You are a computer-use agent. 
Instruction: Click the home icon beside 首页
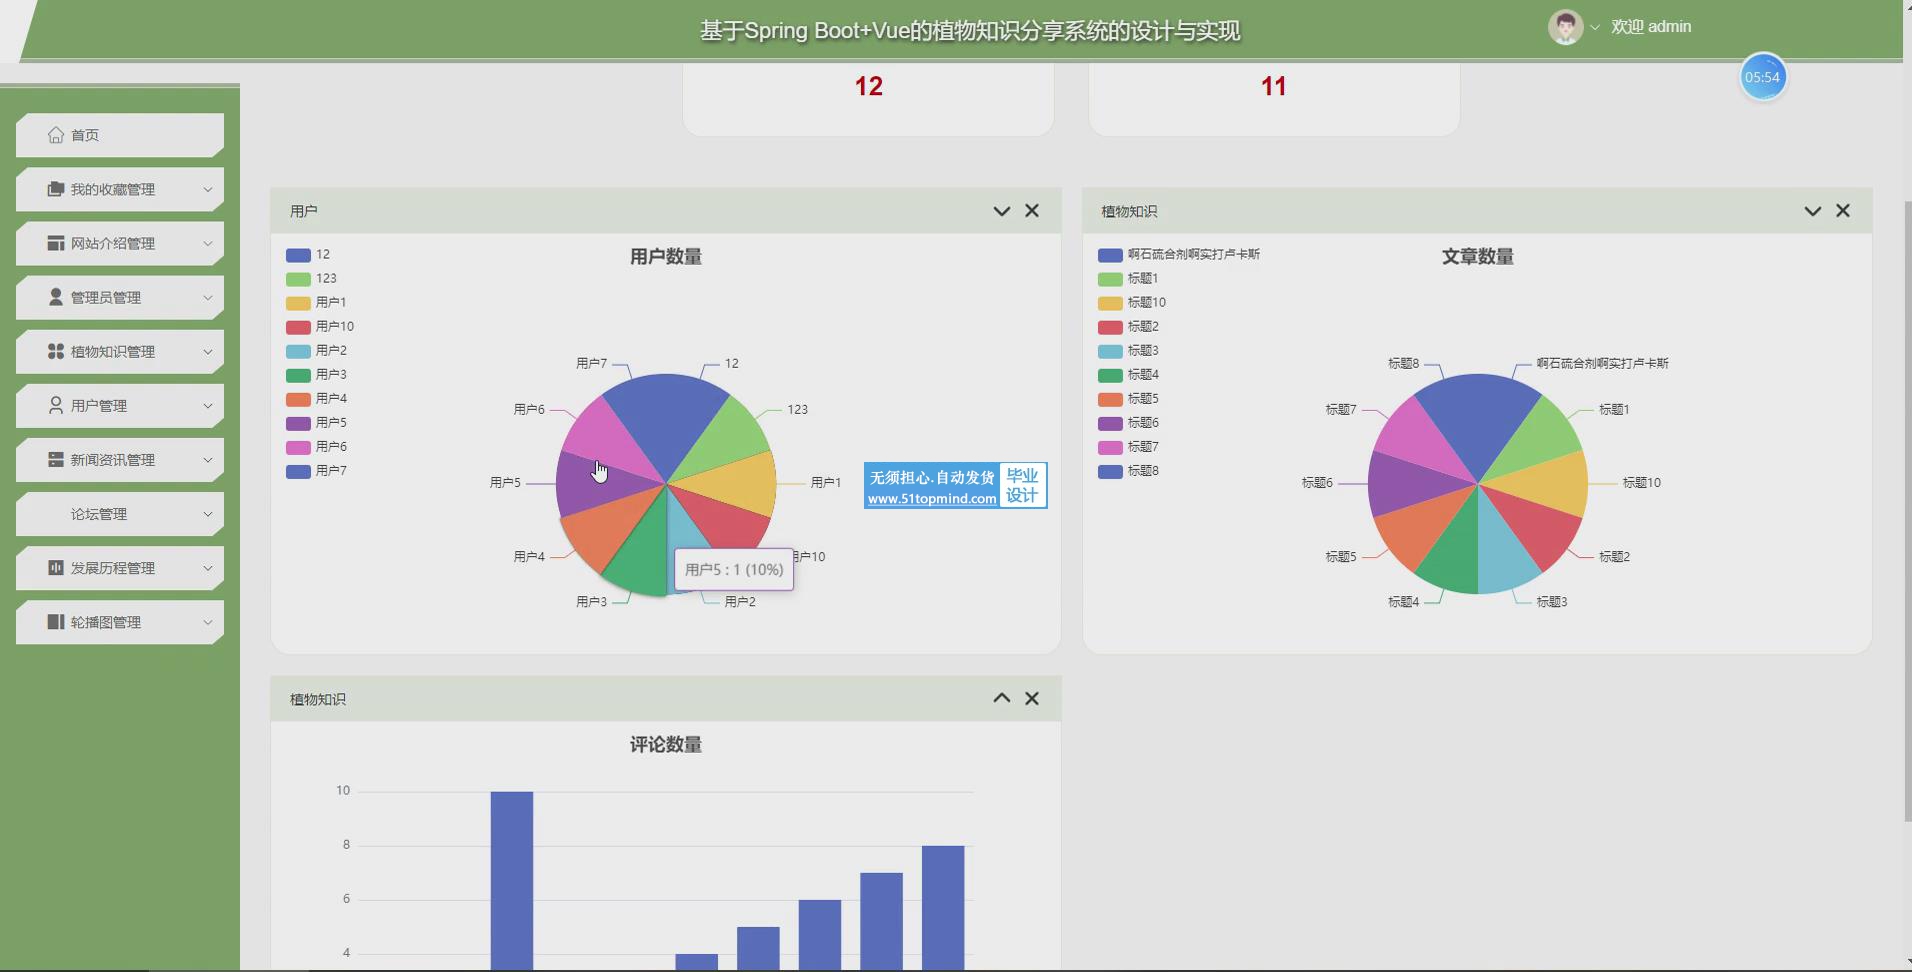(x=56, y=135)
